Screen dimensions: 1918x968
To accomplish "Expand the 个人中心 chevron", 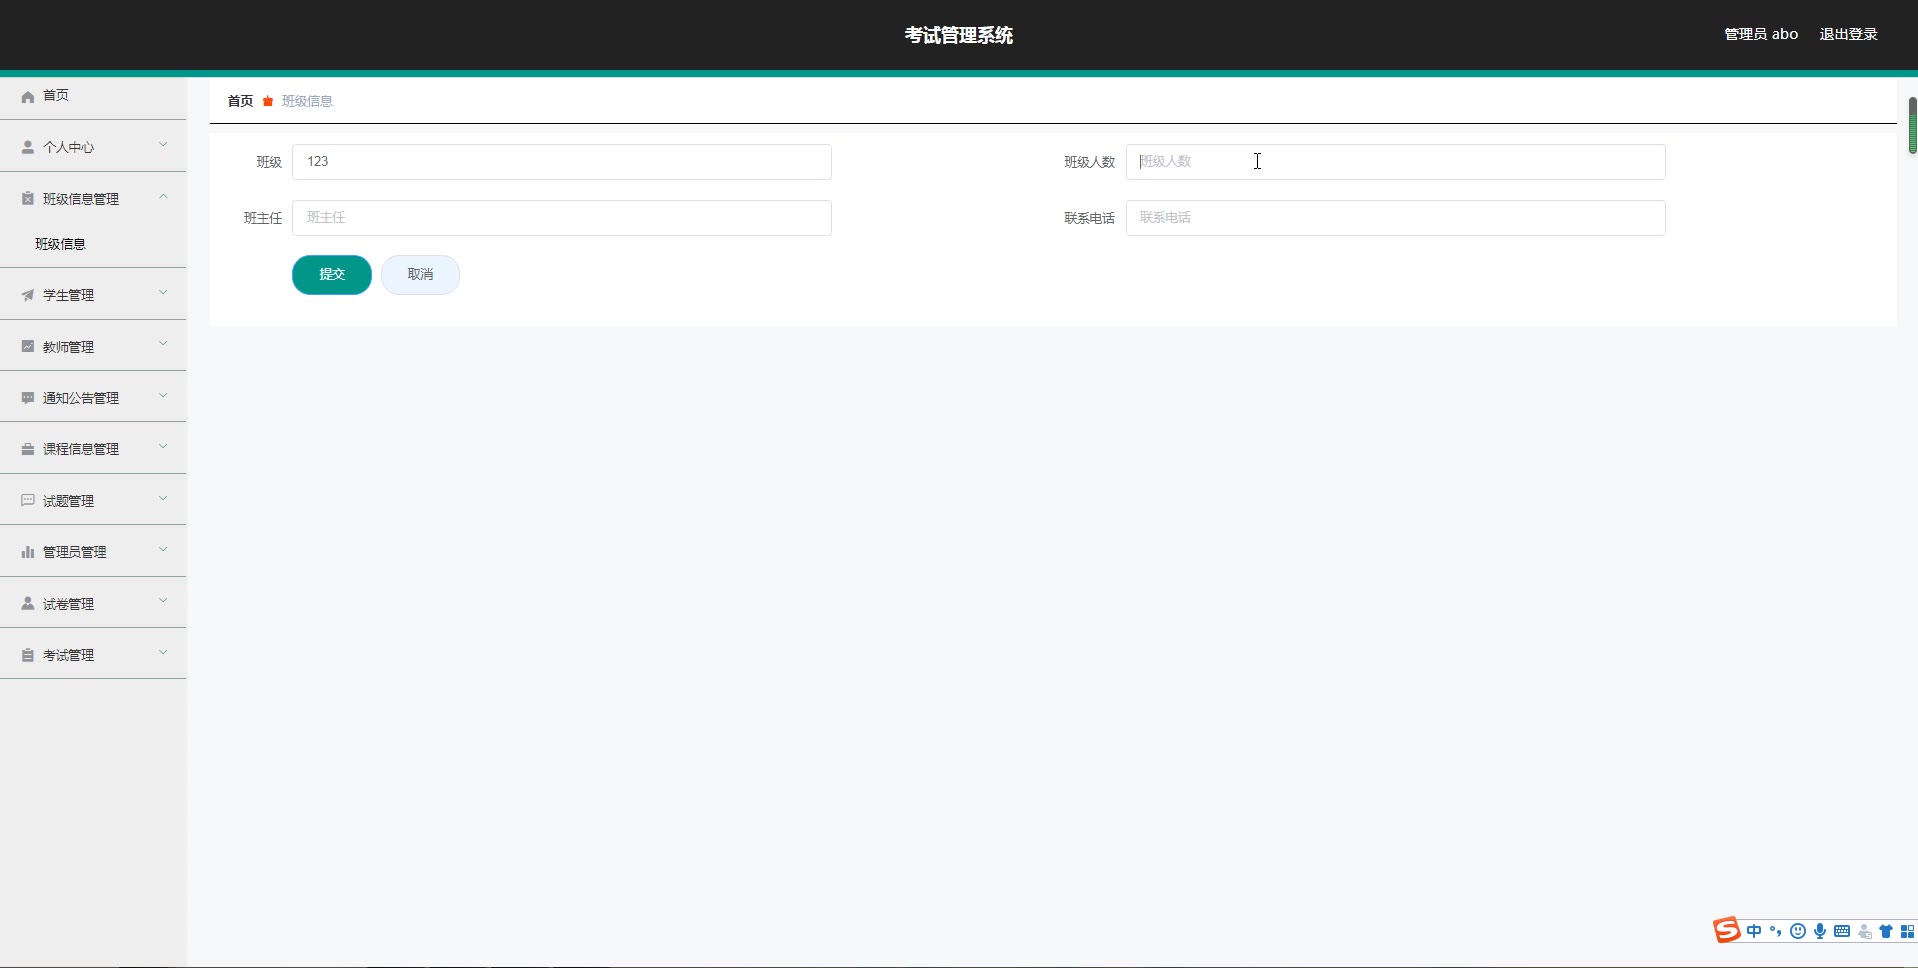I will pos(163,145).
